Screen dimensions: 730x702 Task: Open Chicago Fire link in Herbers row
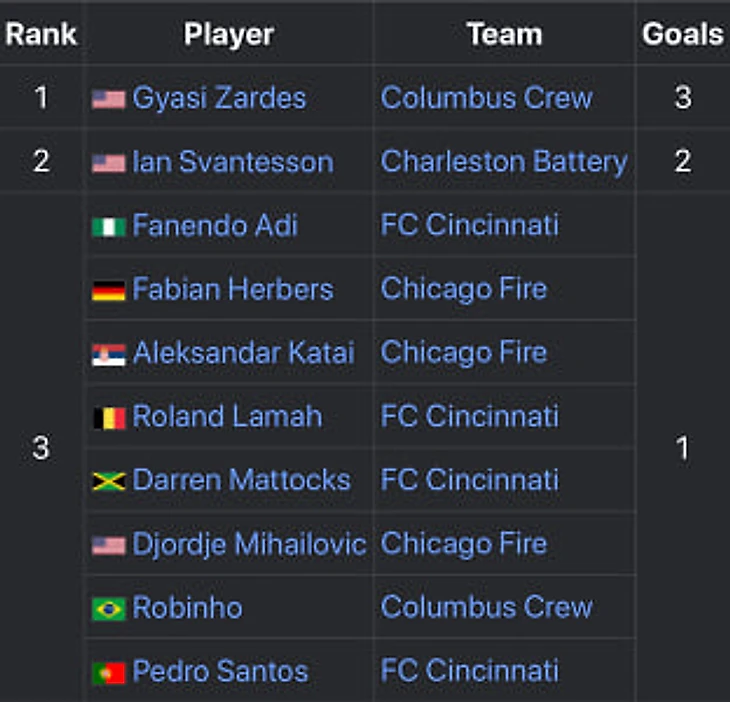463,290
